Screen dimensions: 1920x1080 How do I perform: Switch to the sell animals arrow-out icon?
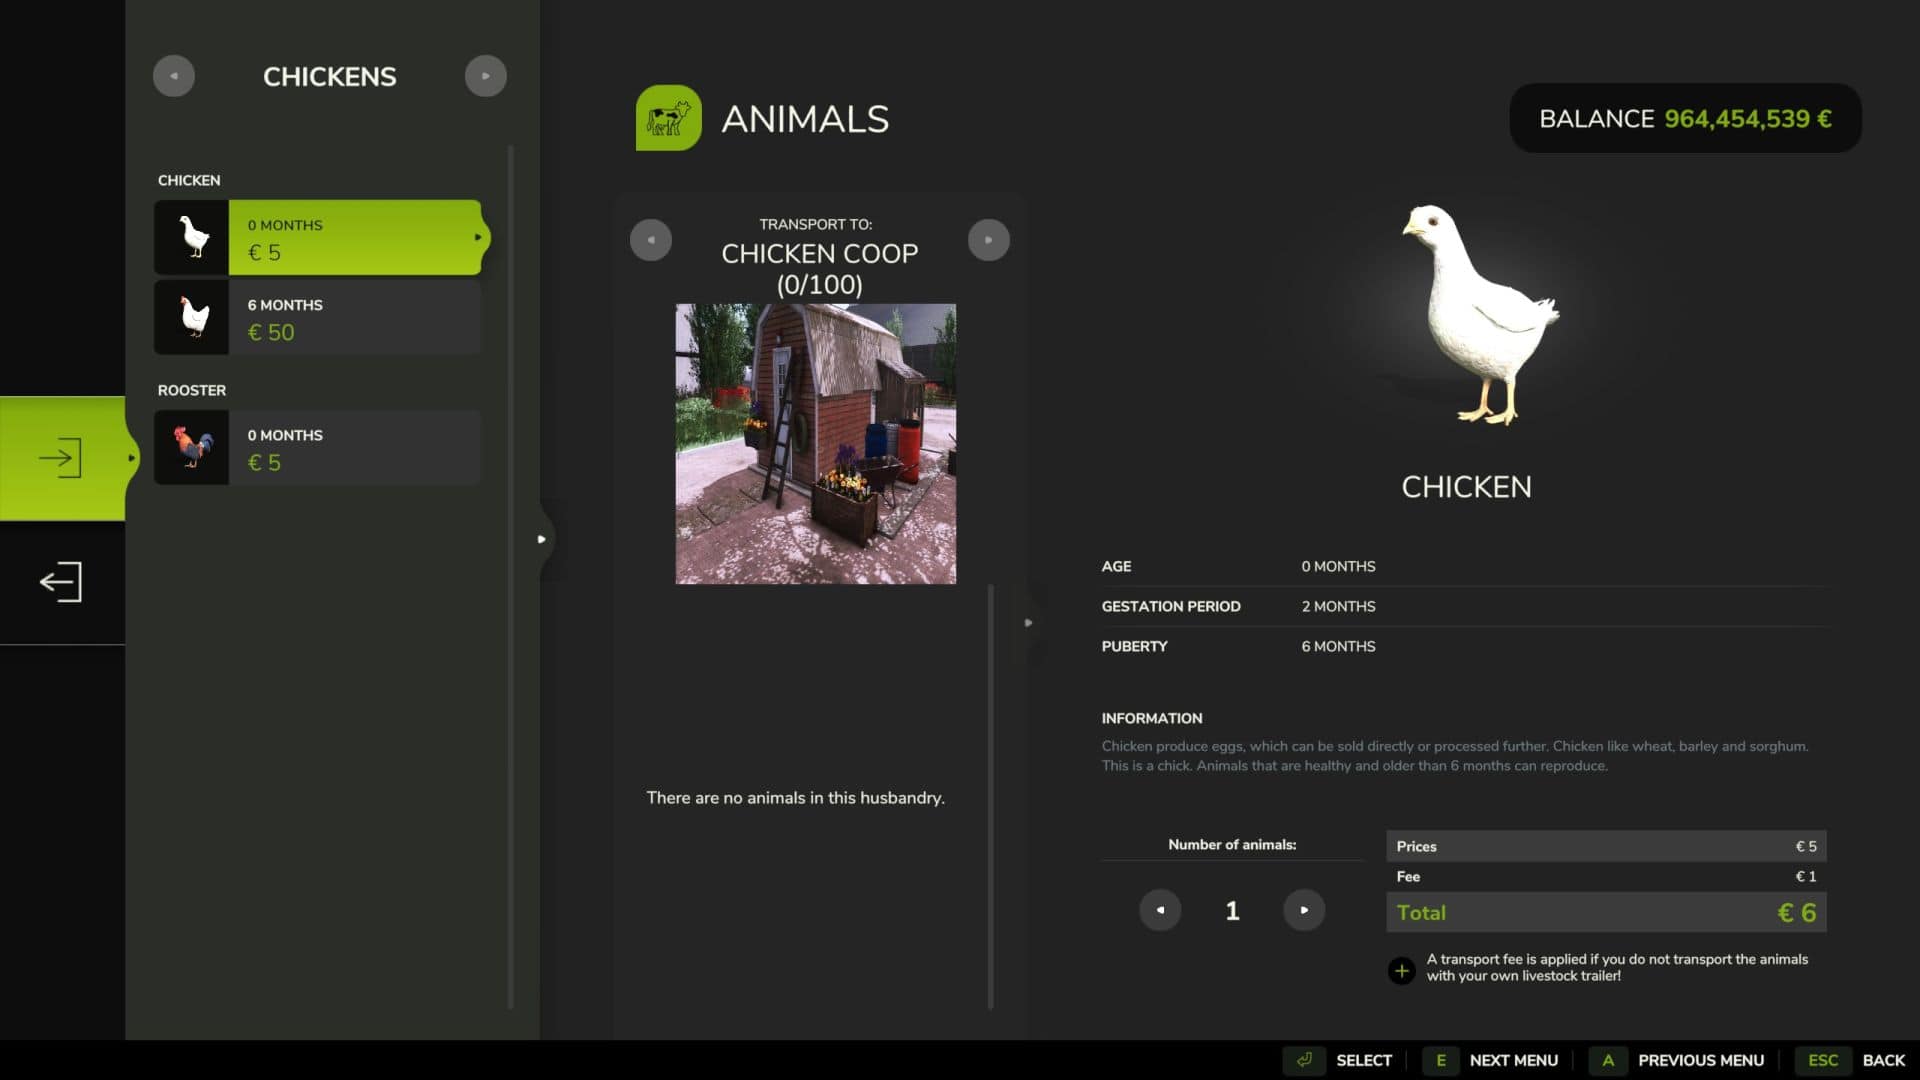[x=61, y=582]
